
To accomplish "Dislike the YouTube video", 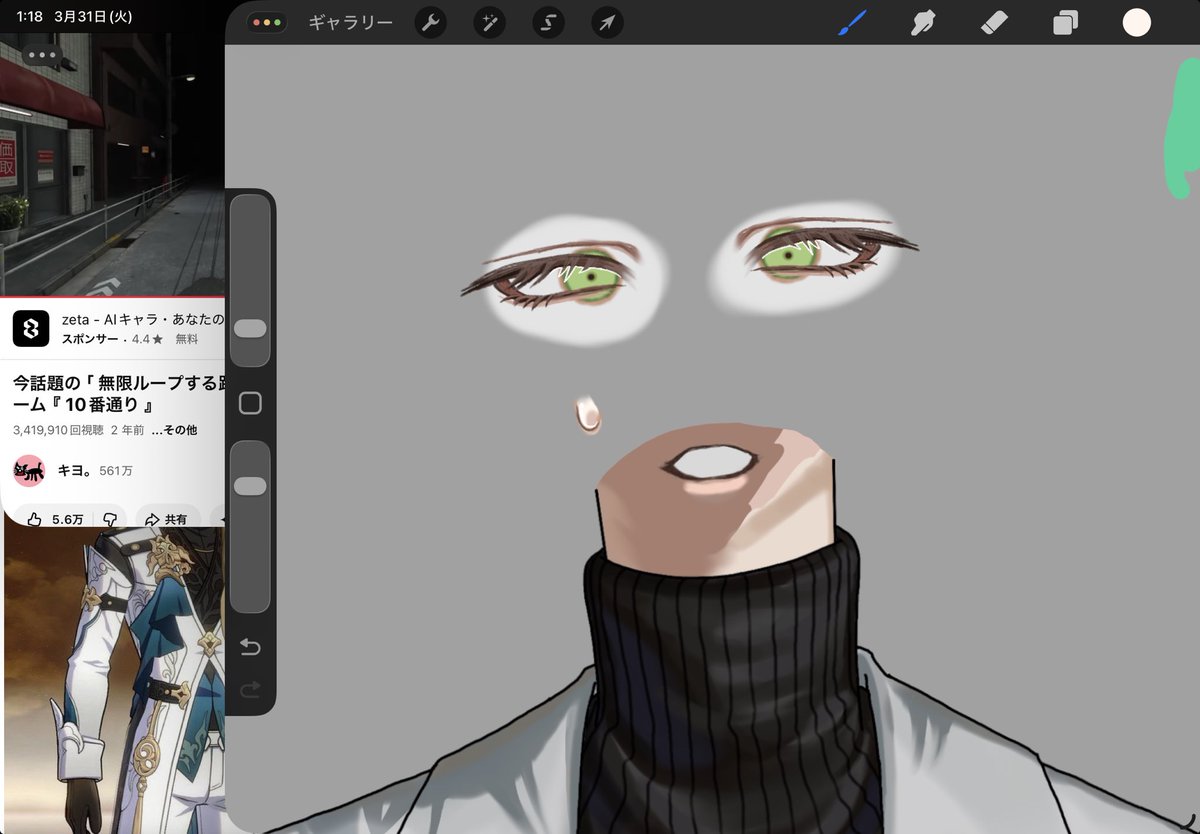I will (110, 519).
